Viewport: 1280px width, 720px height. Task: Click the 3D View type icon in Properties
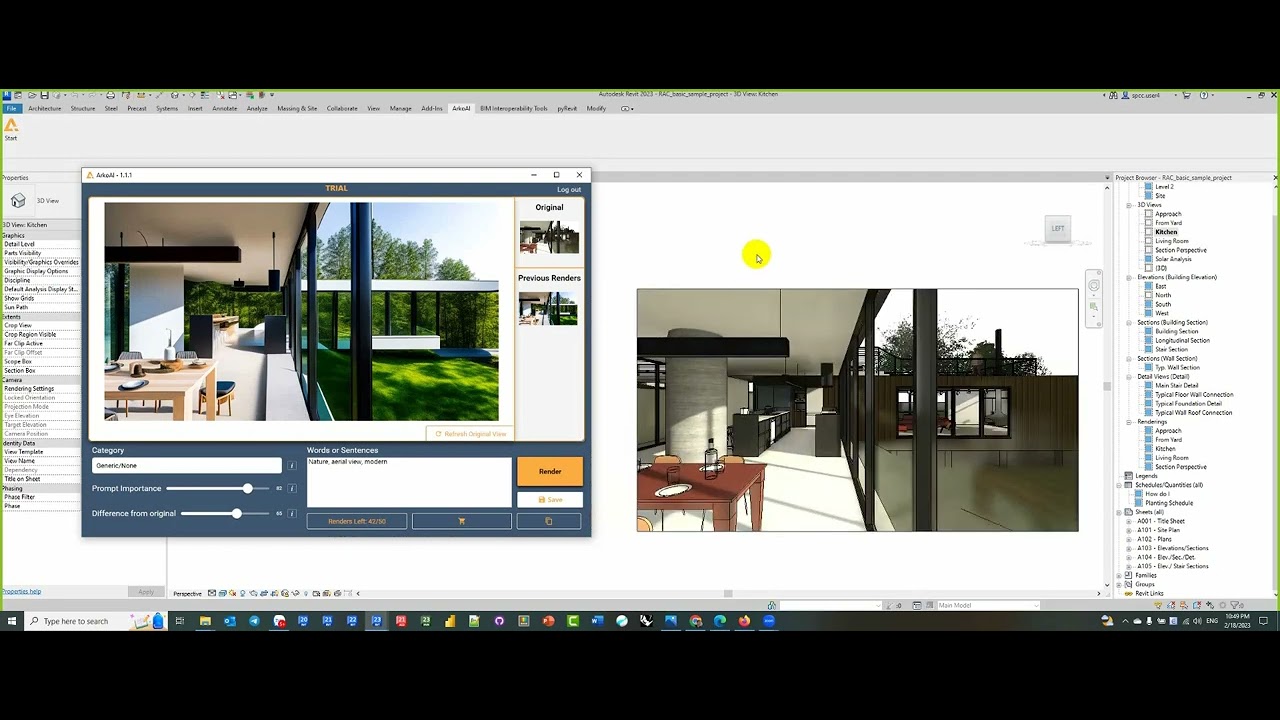[18, 201]
